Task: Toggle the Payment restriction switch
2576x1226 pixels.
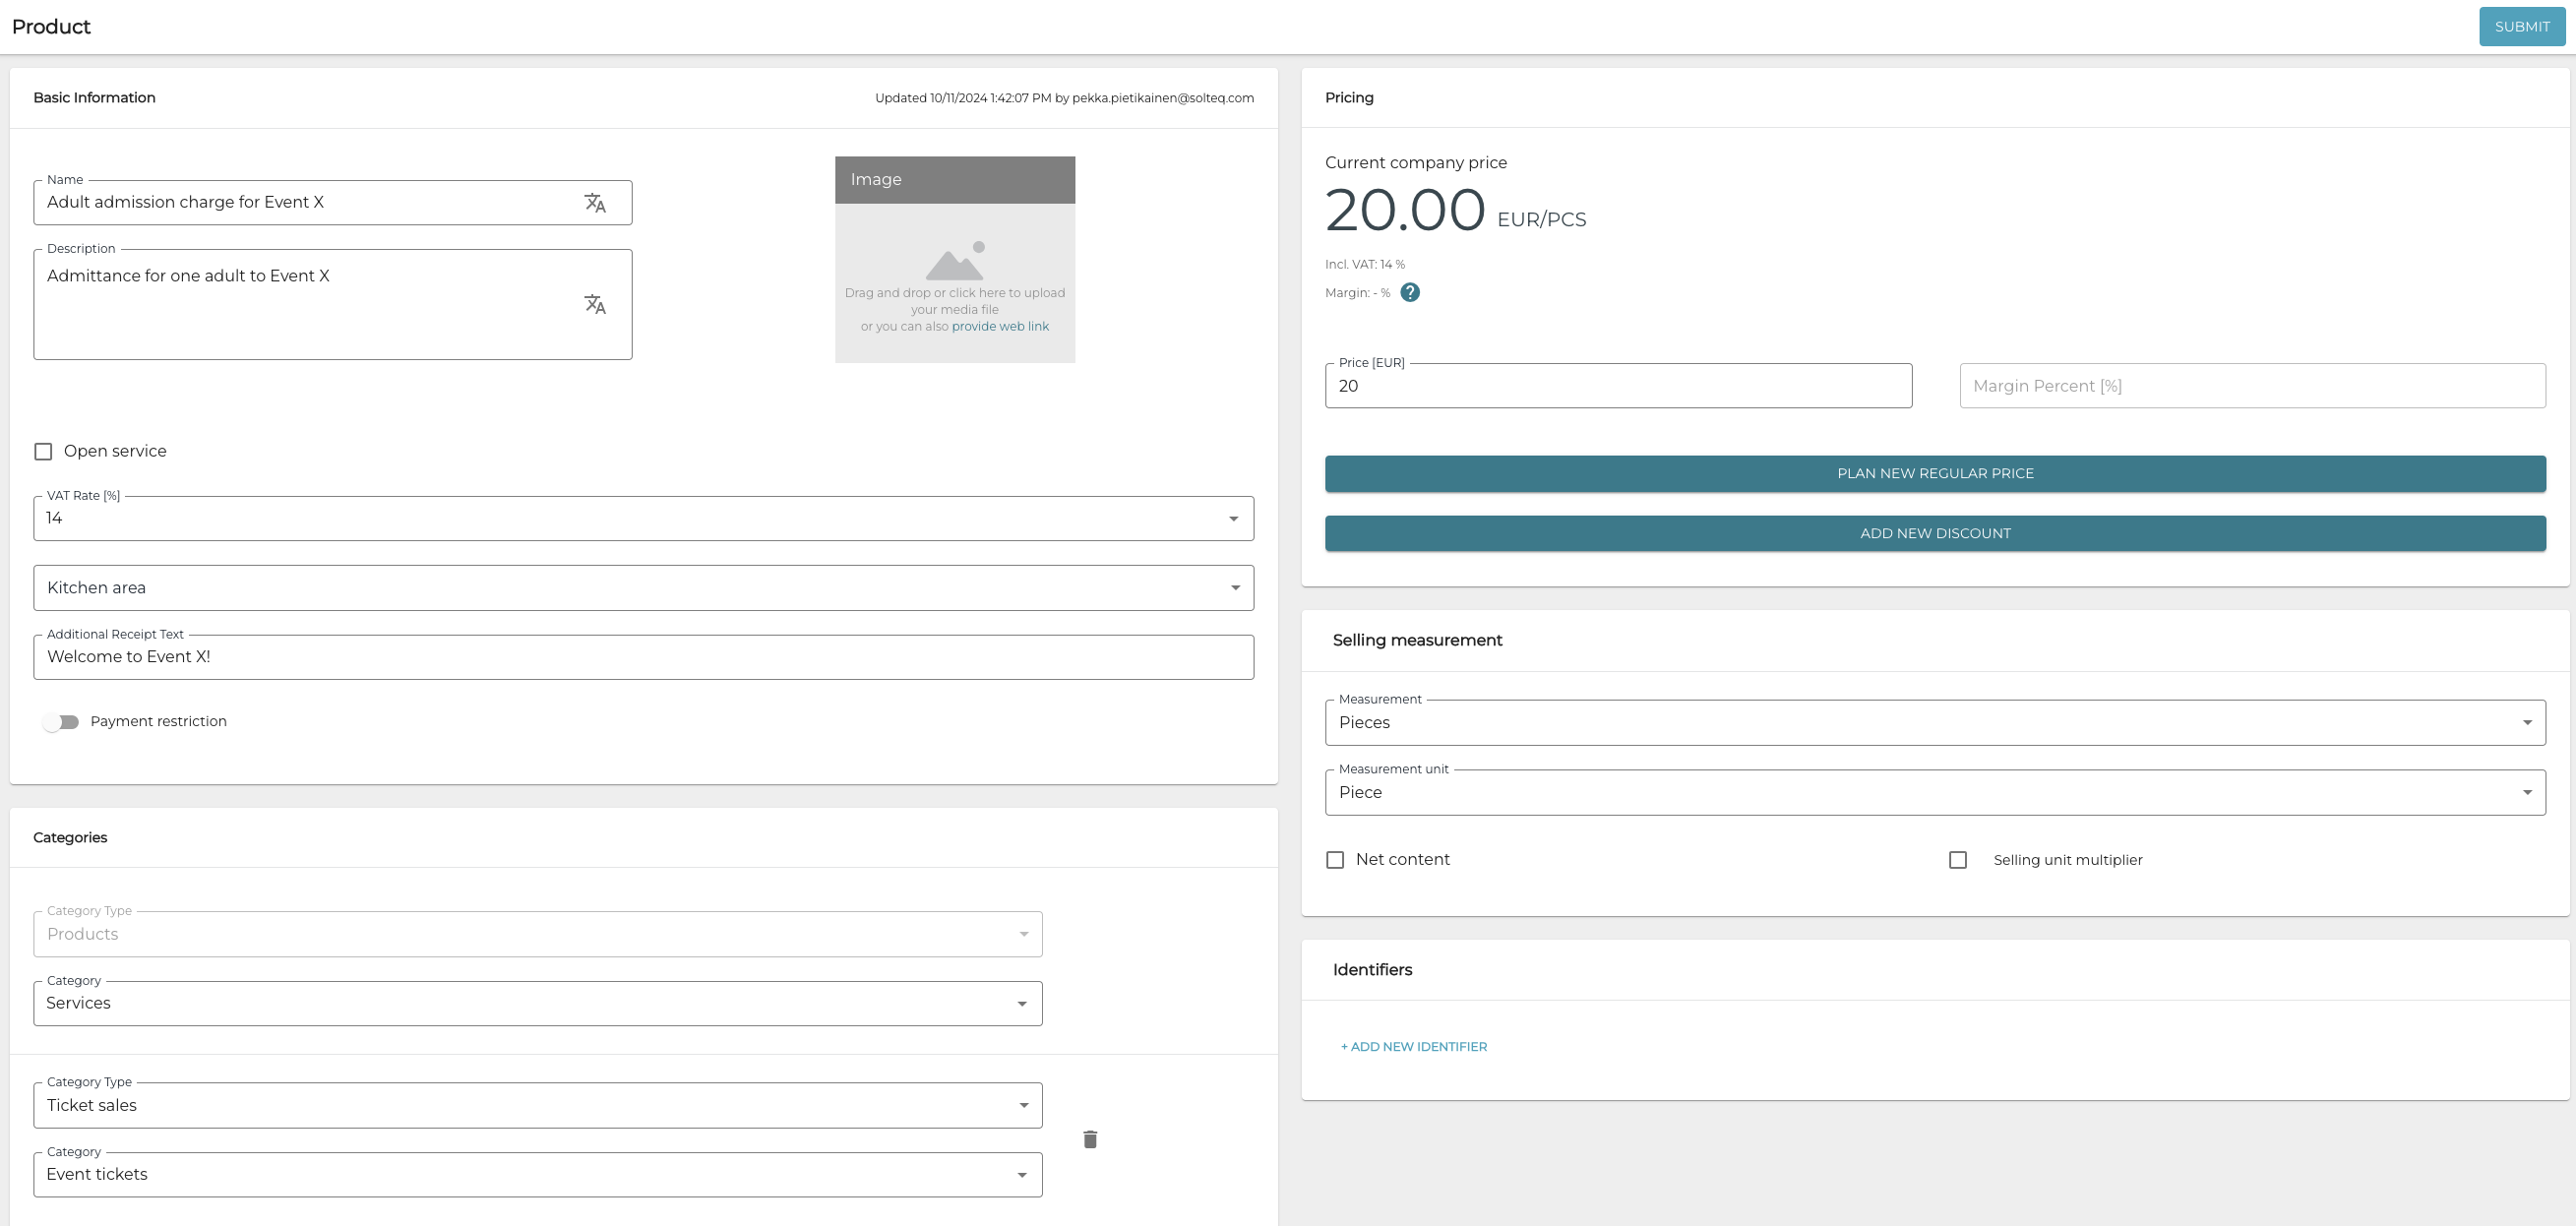Action: coord(61,722)
